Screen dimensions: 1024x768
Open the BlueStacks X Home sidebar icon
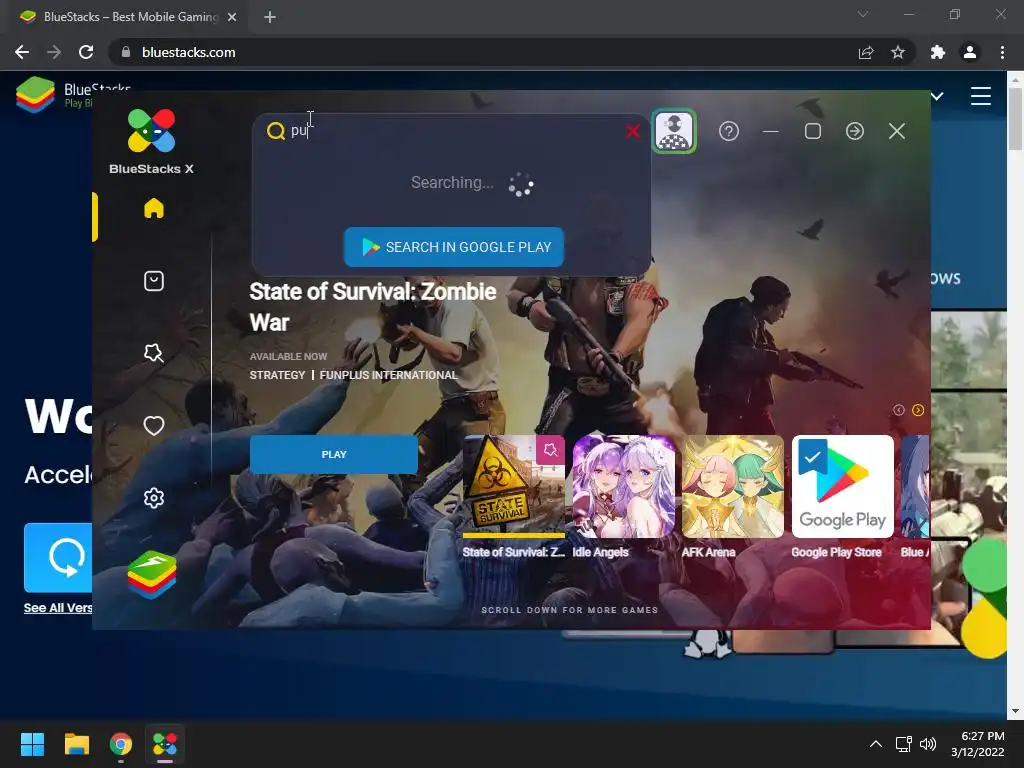153,208
